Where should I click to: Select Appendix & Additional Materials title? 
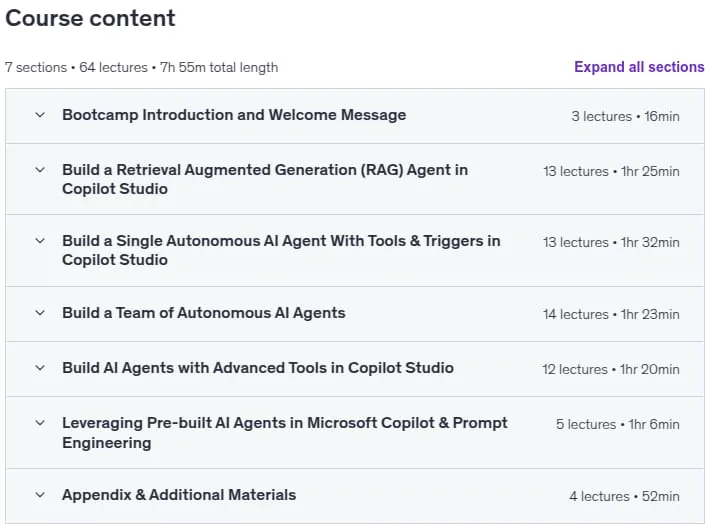click(x=179, y=495)
